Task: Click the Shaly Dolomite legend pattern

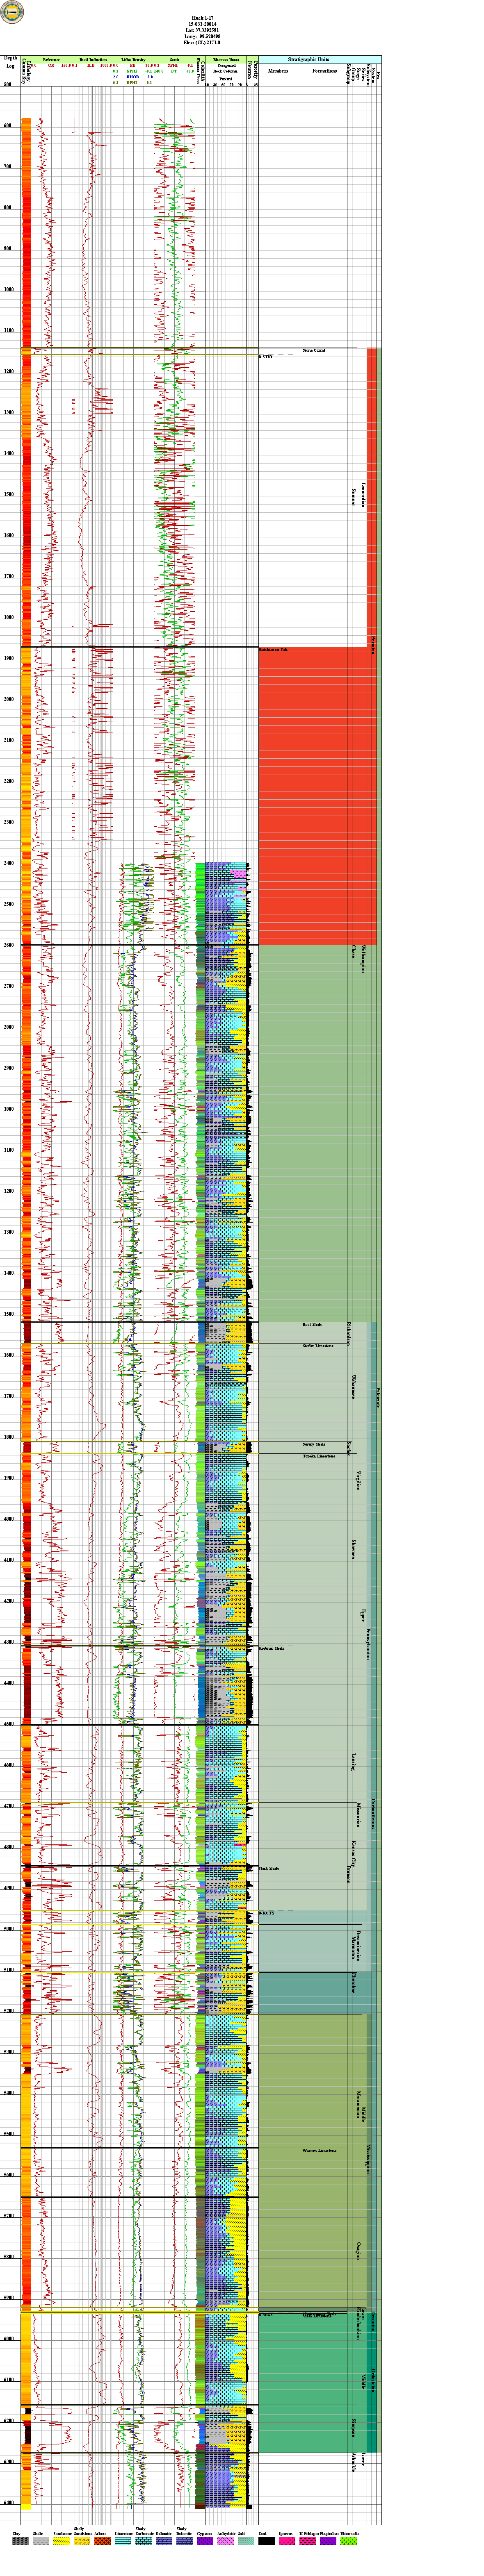Action: tap(184, 2541)
